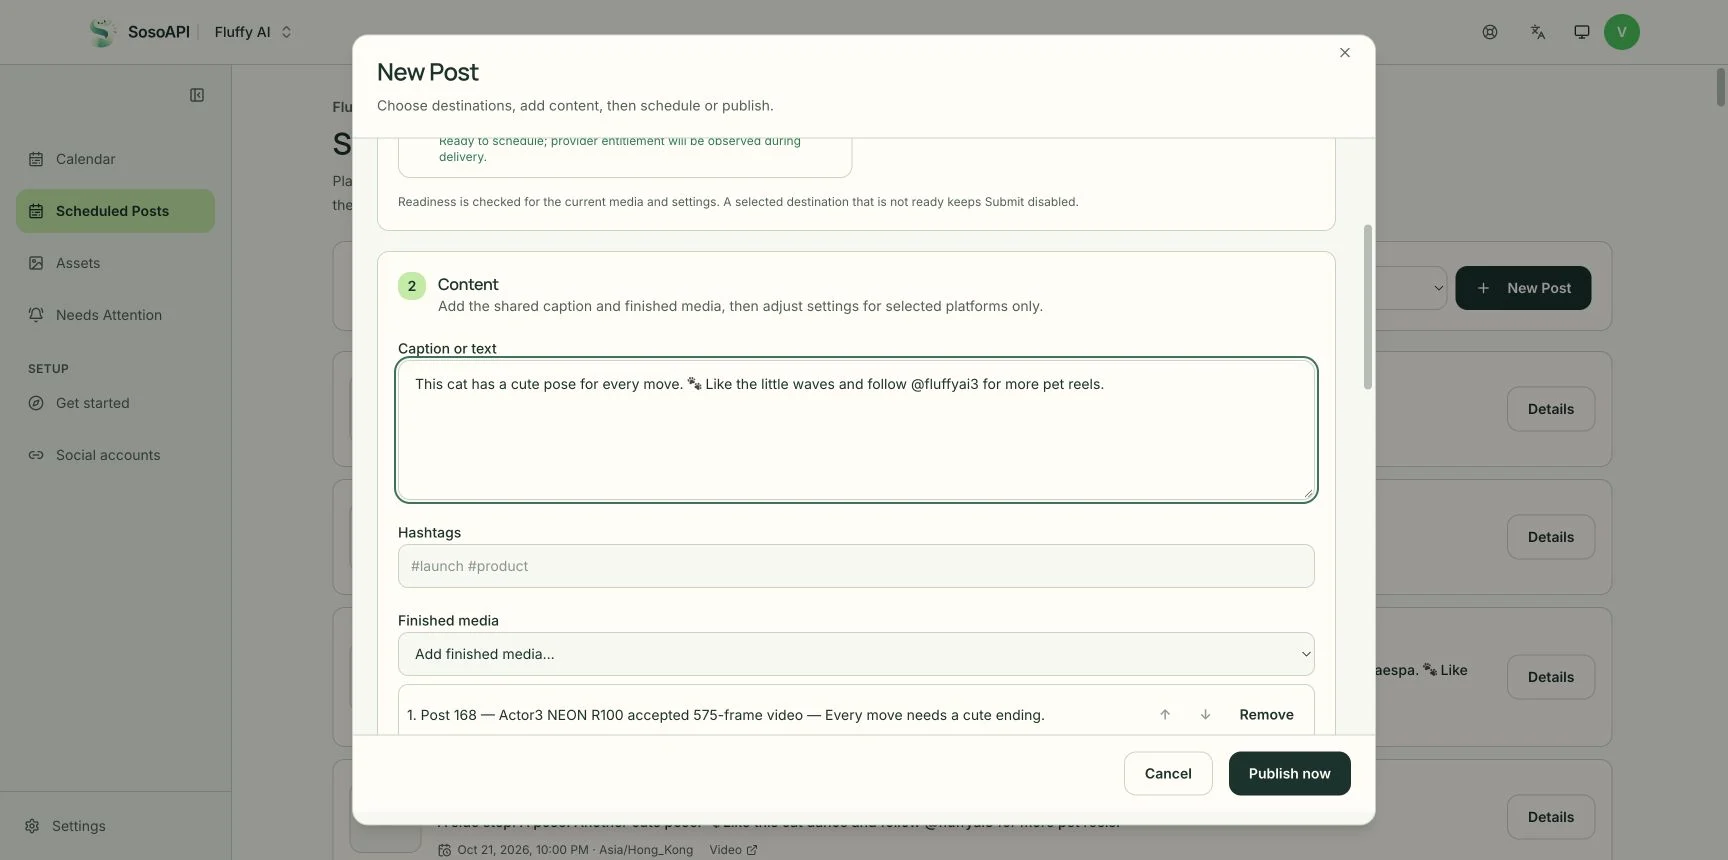This screenshot has height=860, width=1728.
Task: Open the Add finished media dropdown
Action: pyautogui.click(x=856, y=654)
